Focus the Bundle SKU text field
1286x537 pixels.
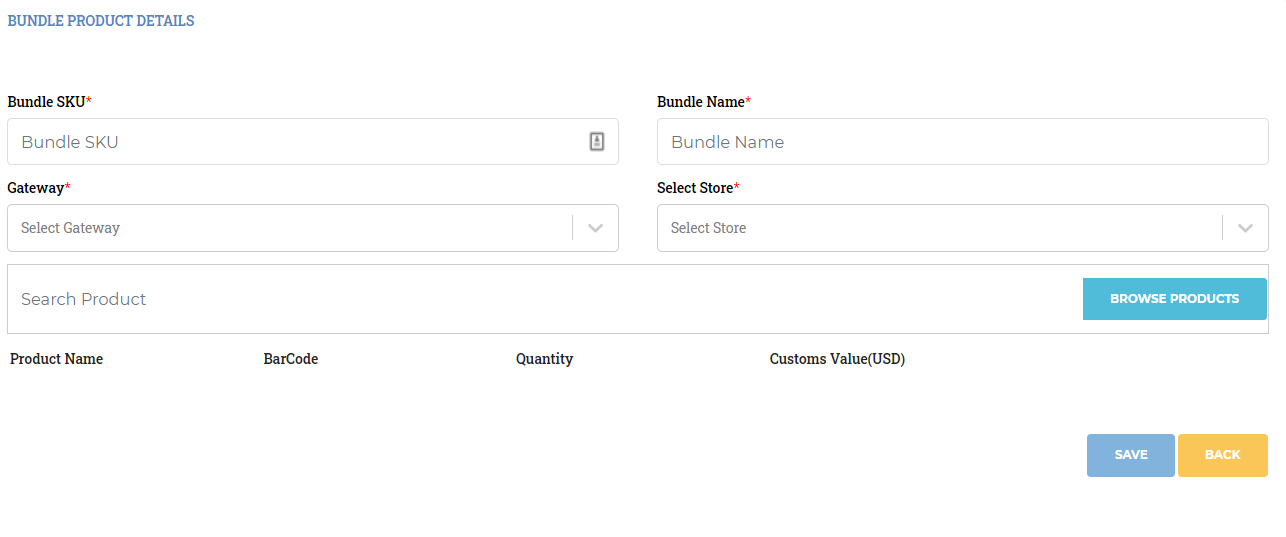[313, 142]
